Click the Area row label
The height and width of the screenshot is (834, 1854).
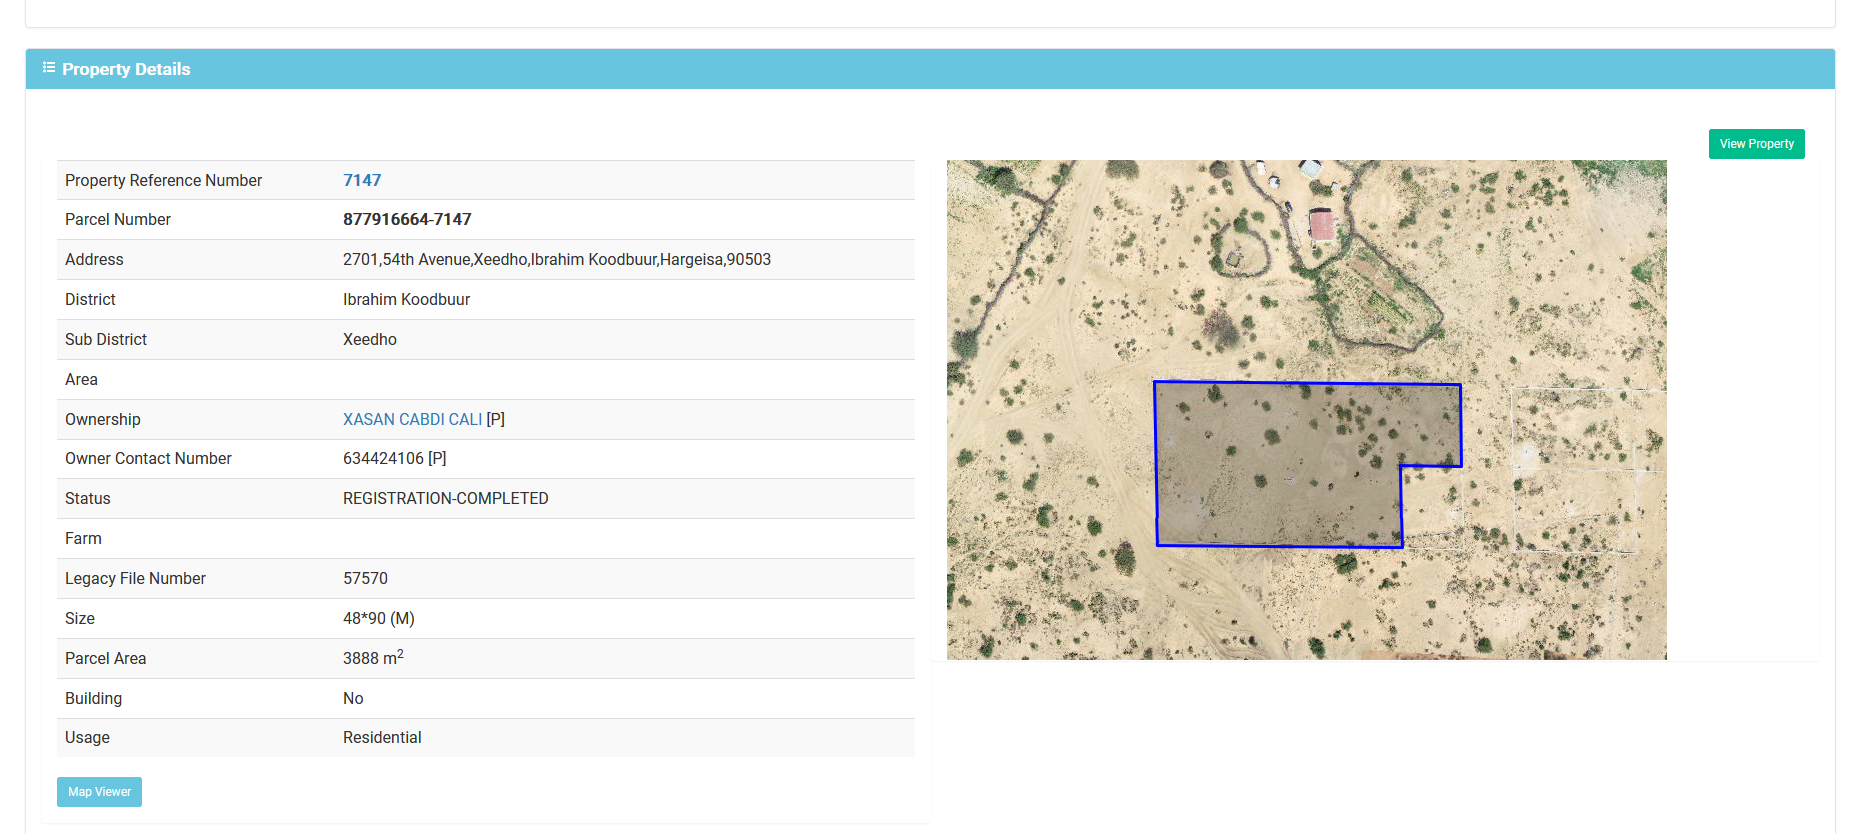click(x=81, y=379)
